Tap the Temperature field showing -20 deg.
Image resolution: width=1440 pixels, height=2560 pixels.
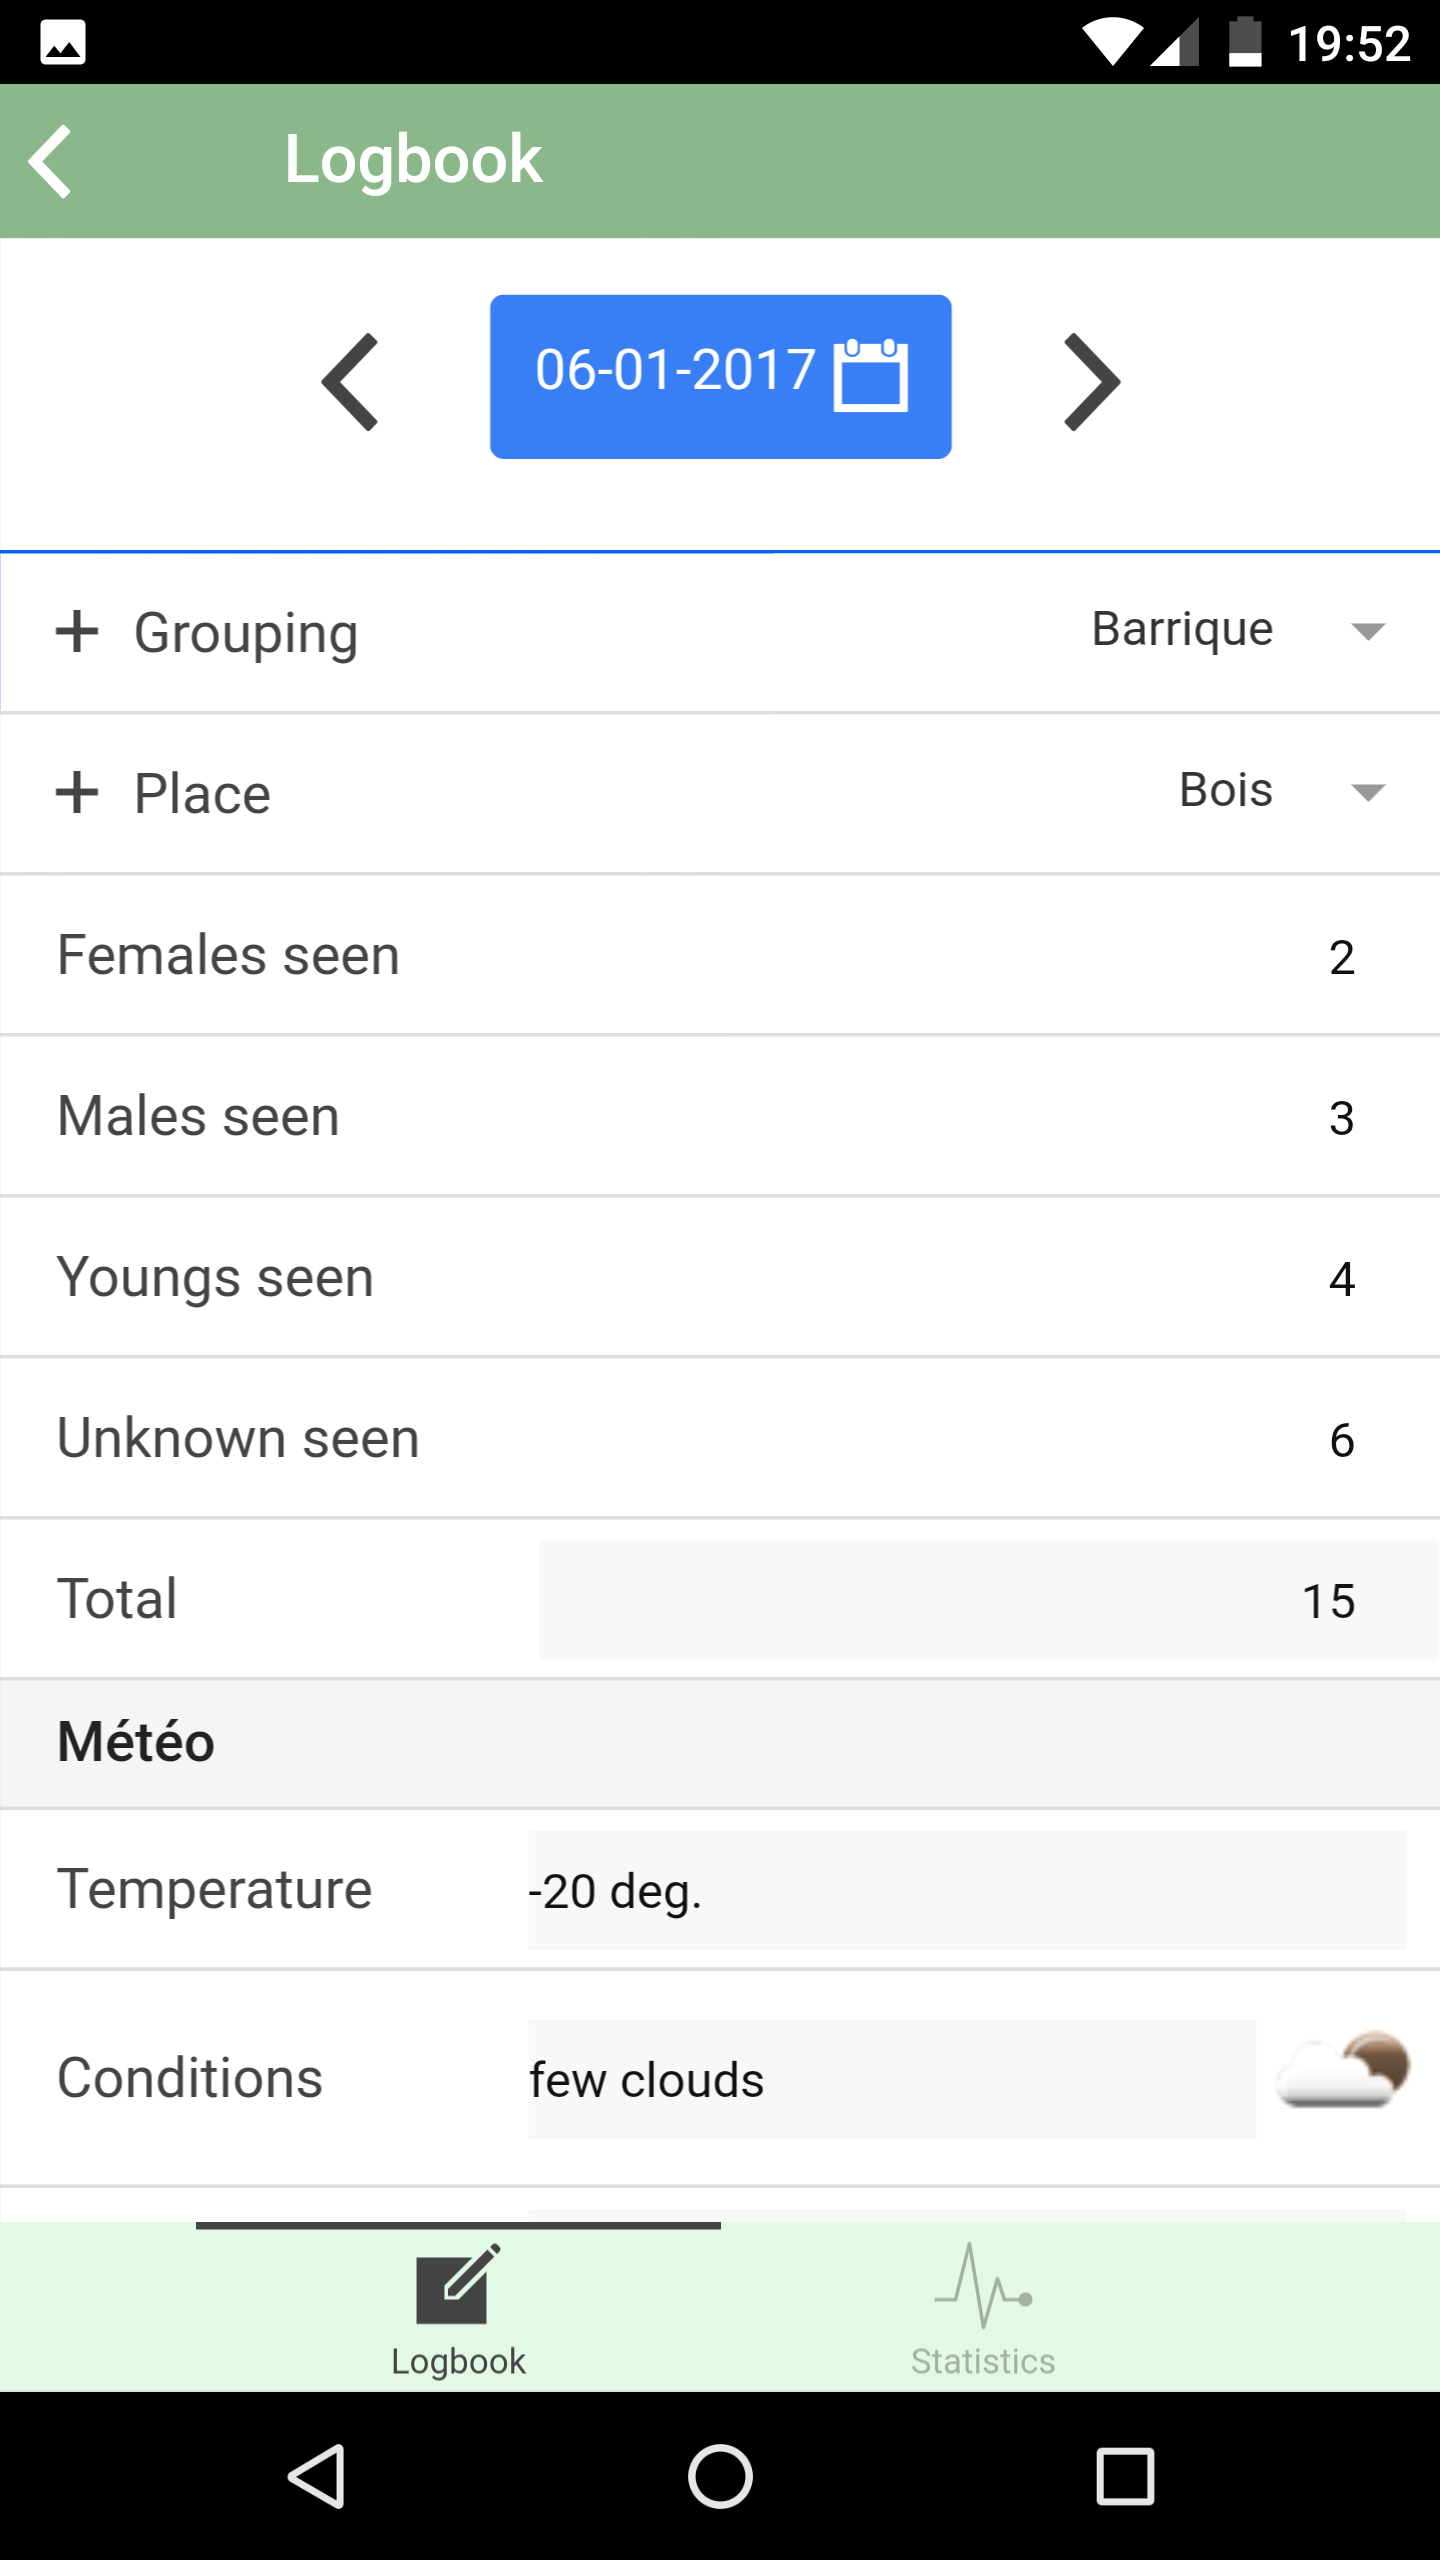tap(967, 1890)
